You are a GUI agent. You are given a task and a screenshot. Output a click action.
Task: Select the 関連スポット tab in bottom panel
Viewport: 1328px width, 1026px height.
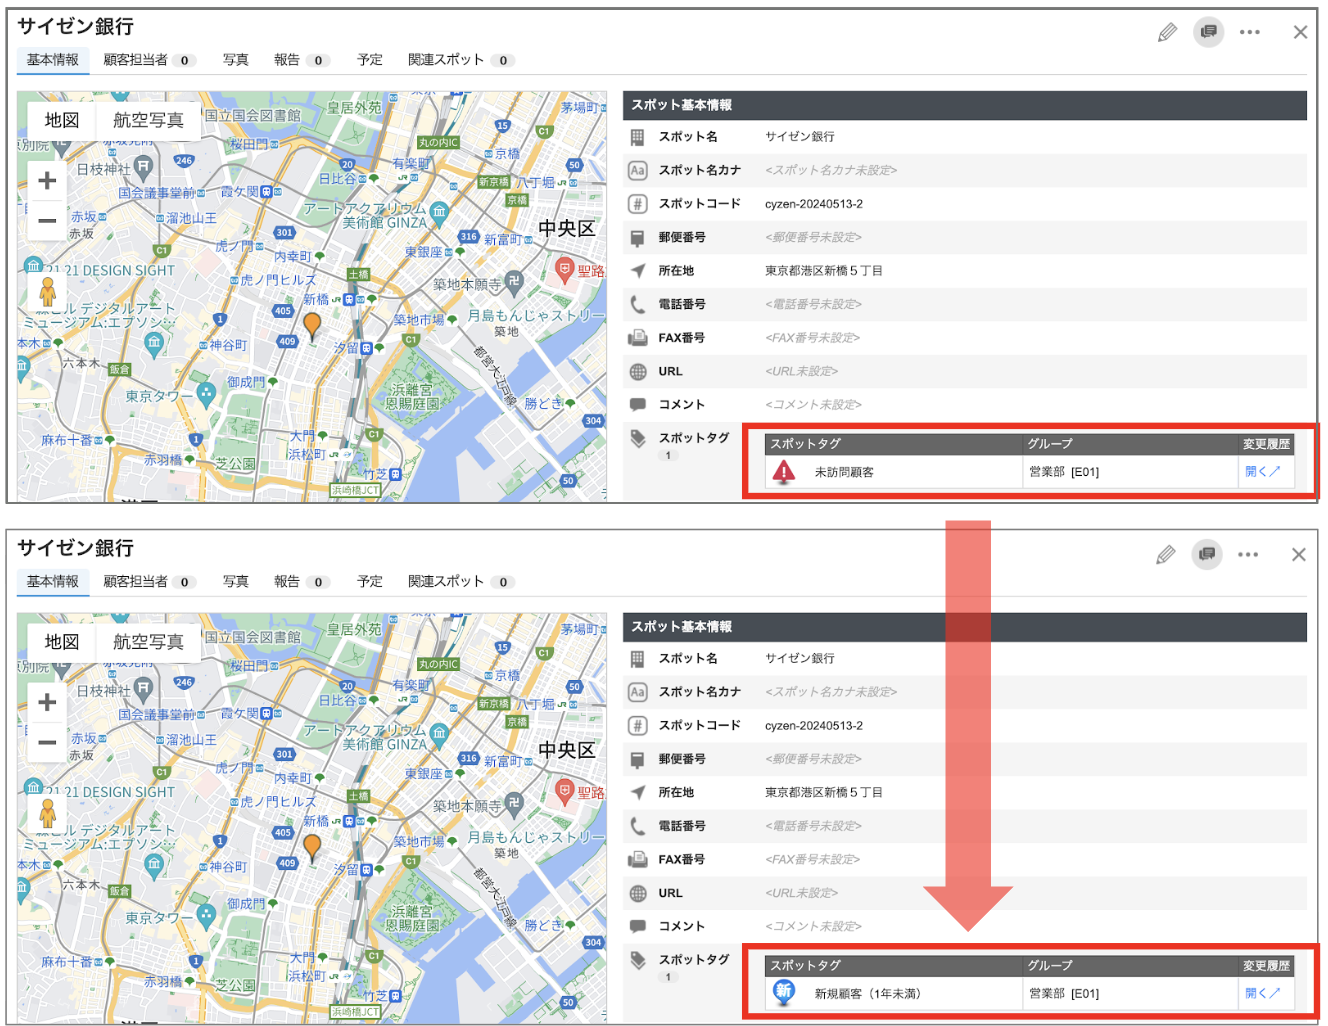click(460, 581)
